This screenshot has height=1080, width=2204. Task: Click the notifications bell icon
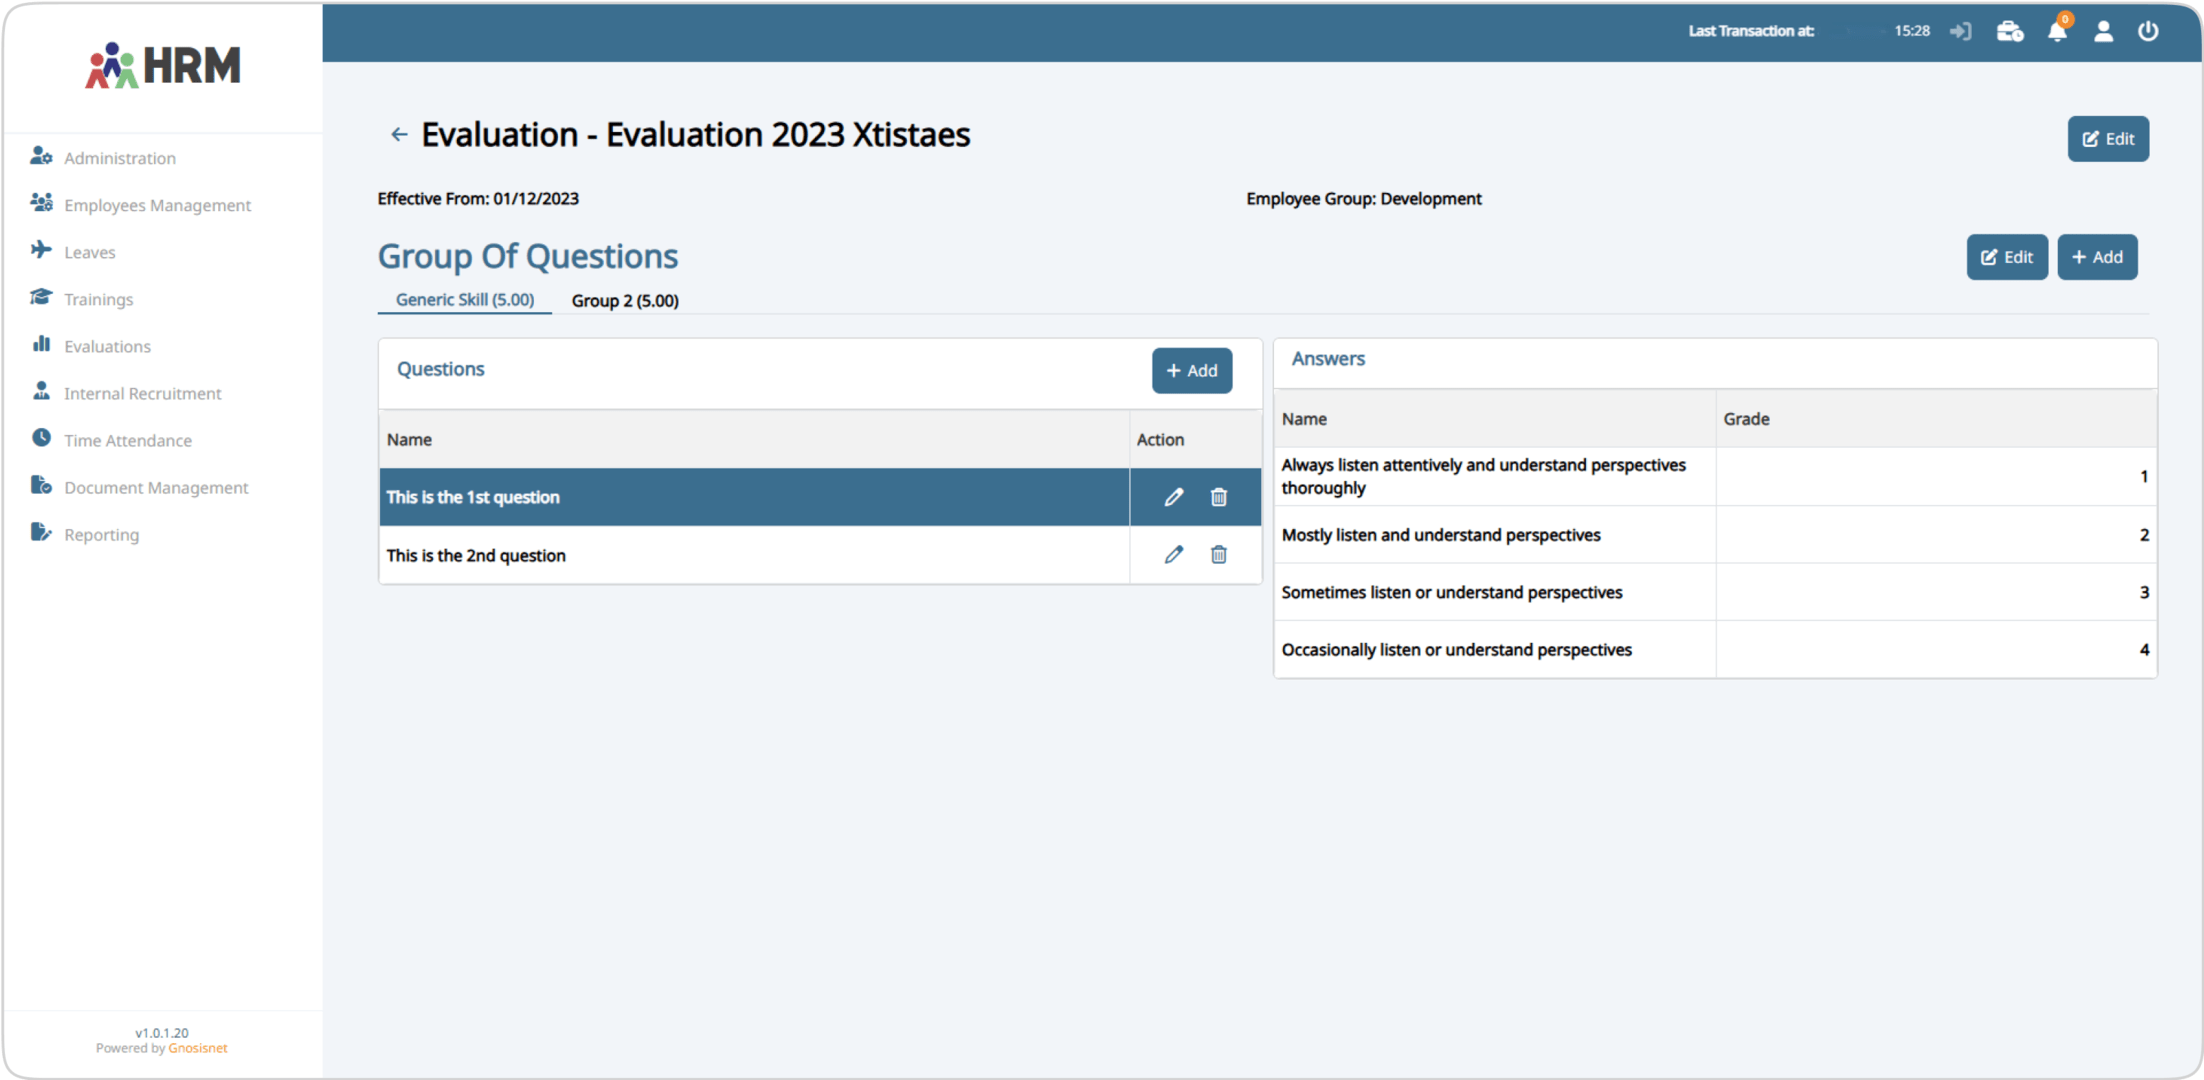point(2056,32)
